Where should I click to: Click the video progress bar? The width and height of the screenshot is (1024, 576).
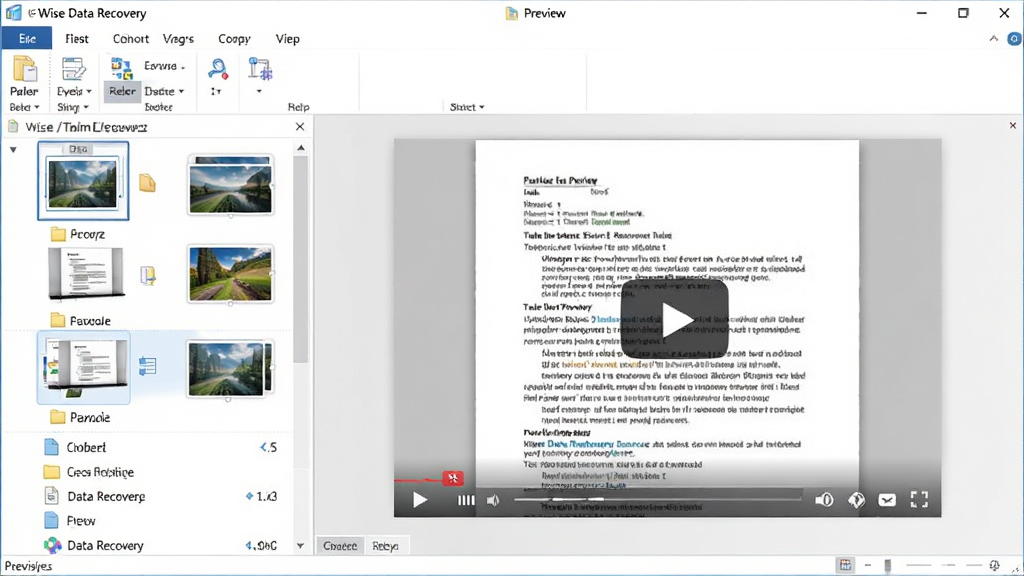tap(658, 500)
